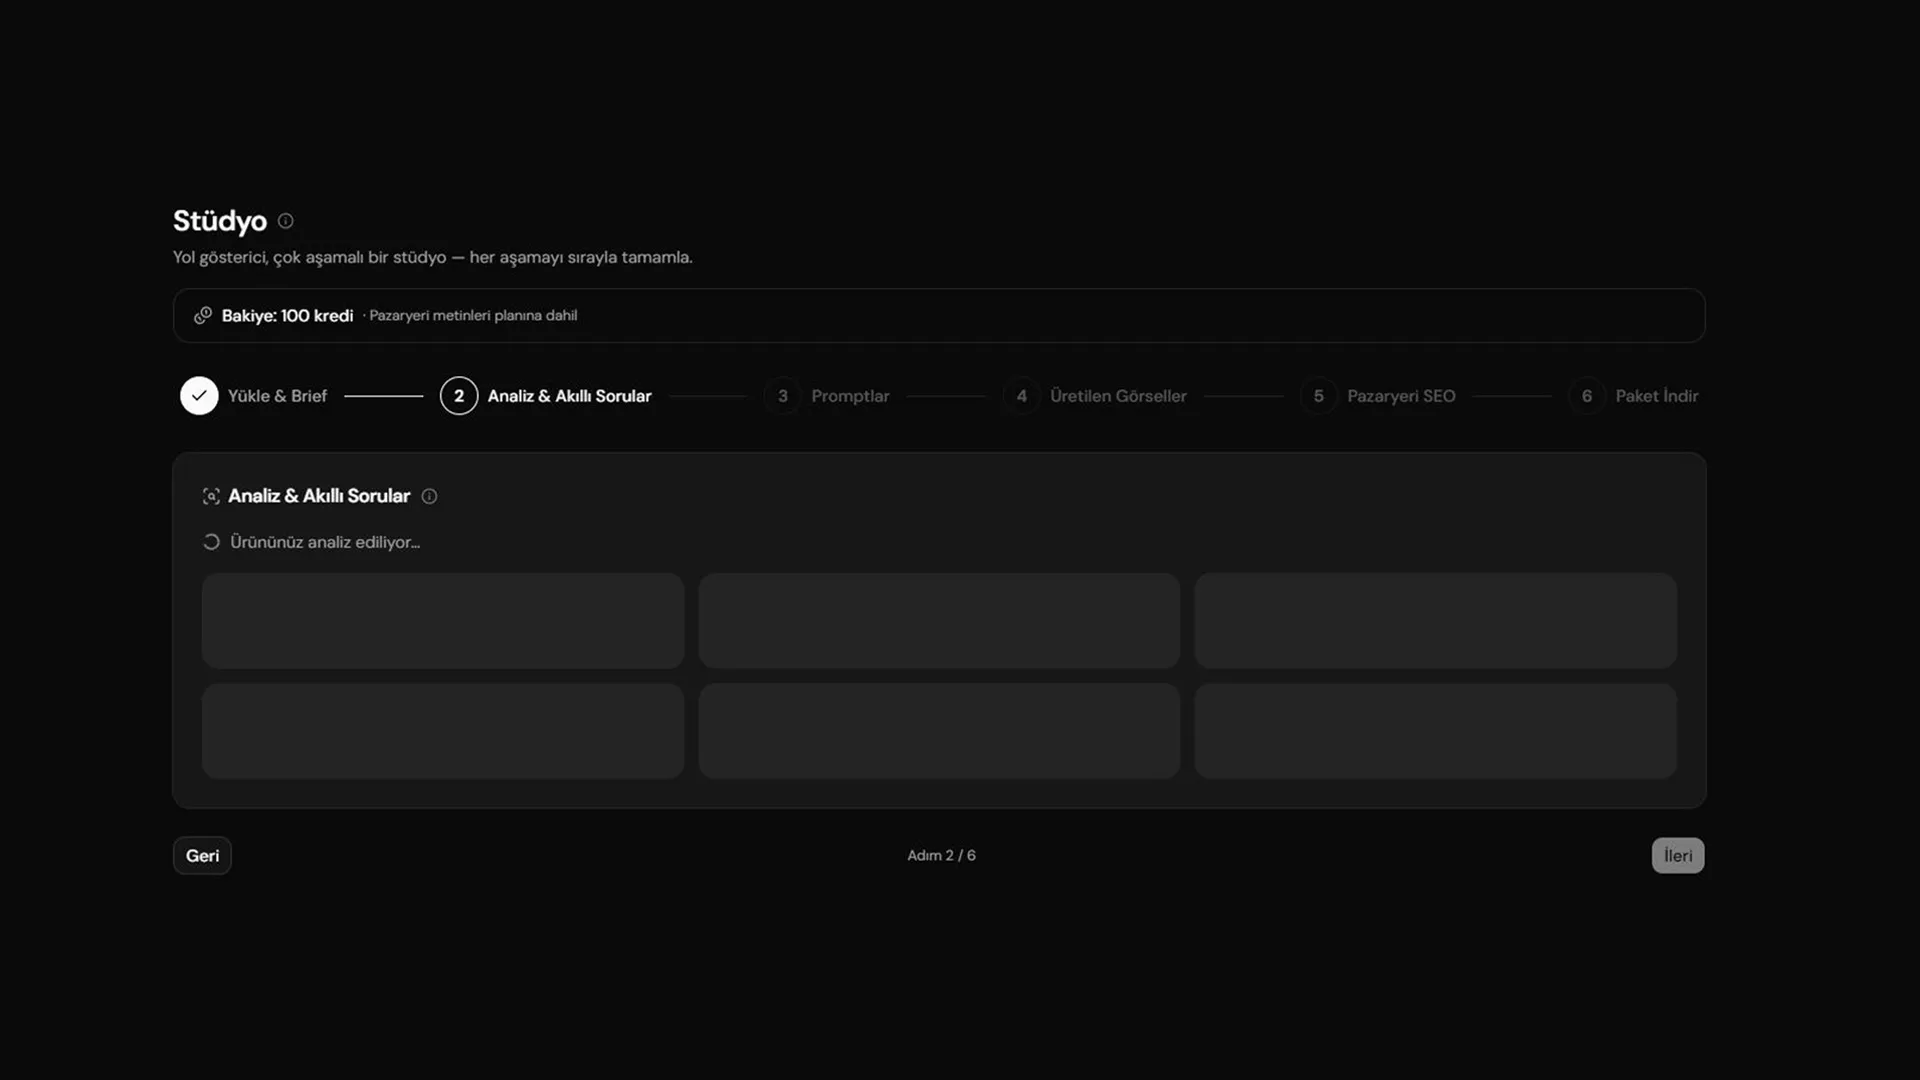The image size is (1920, 1080).
Task: Jump to the Promptlar step
Action: click(850, 396)
